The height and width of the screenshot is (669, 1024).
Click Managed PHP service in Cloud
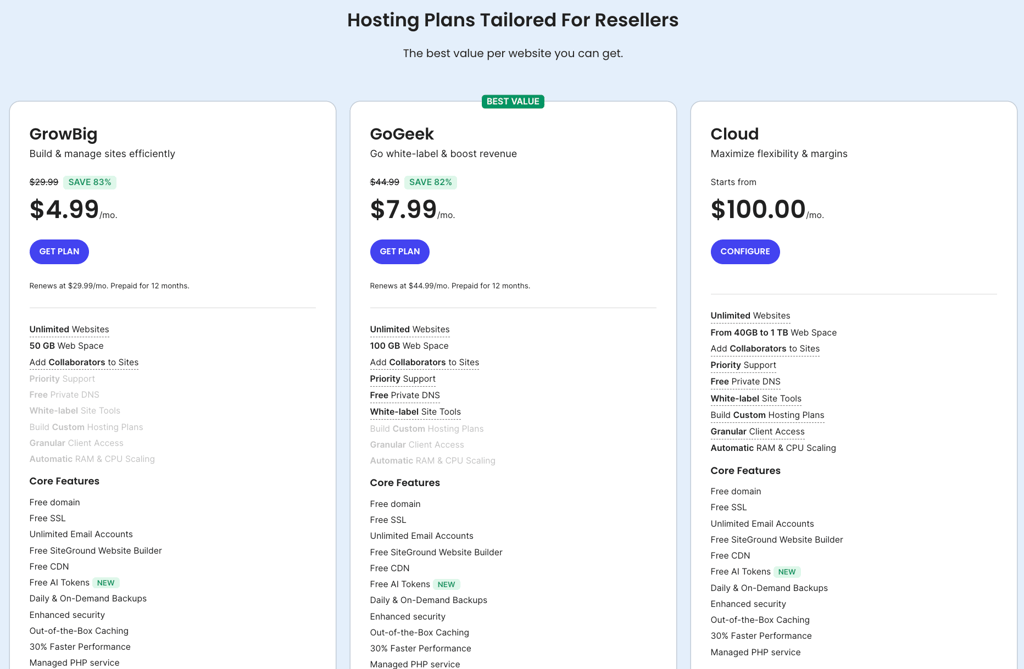tap(756, 652)
